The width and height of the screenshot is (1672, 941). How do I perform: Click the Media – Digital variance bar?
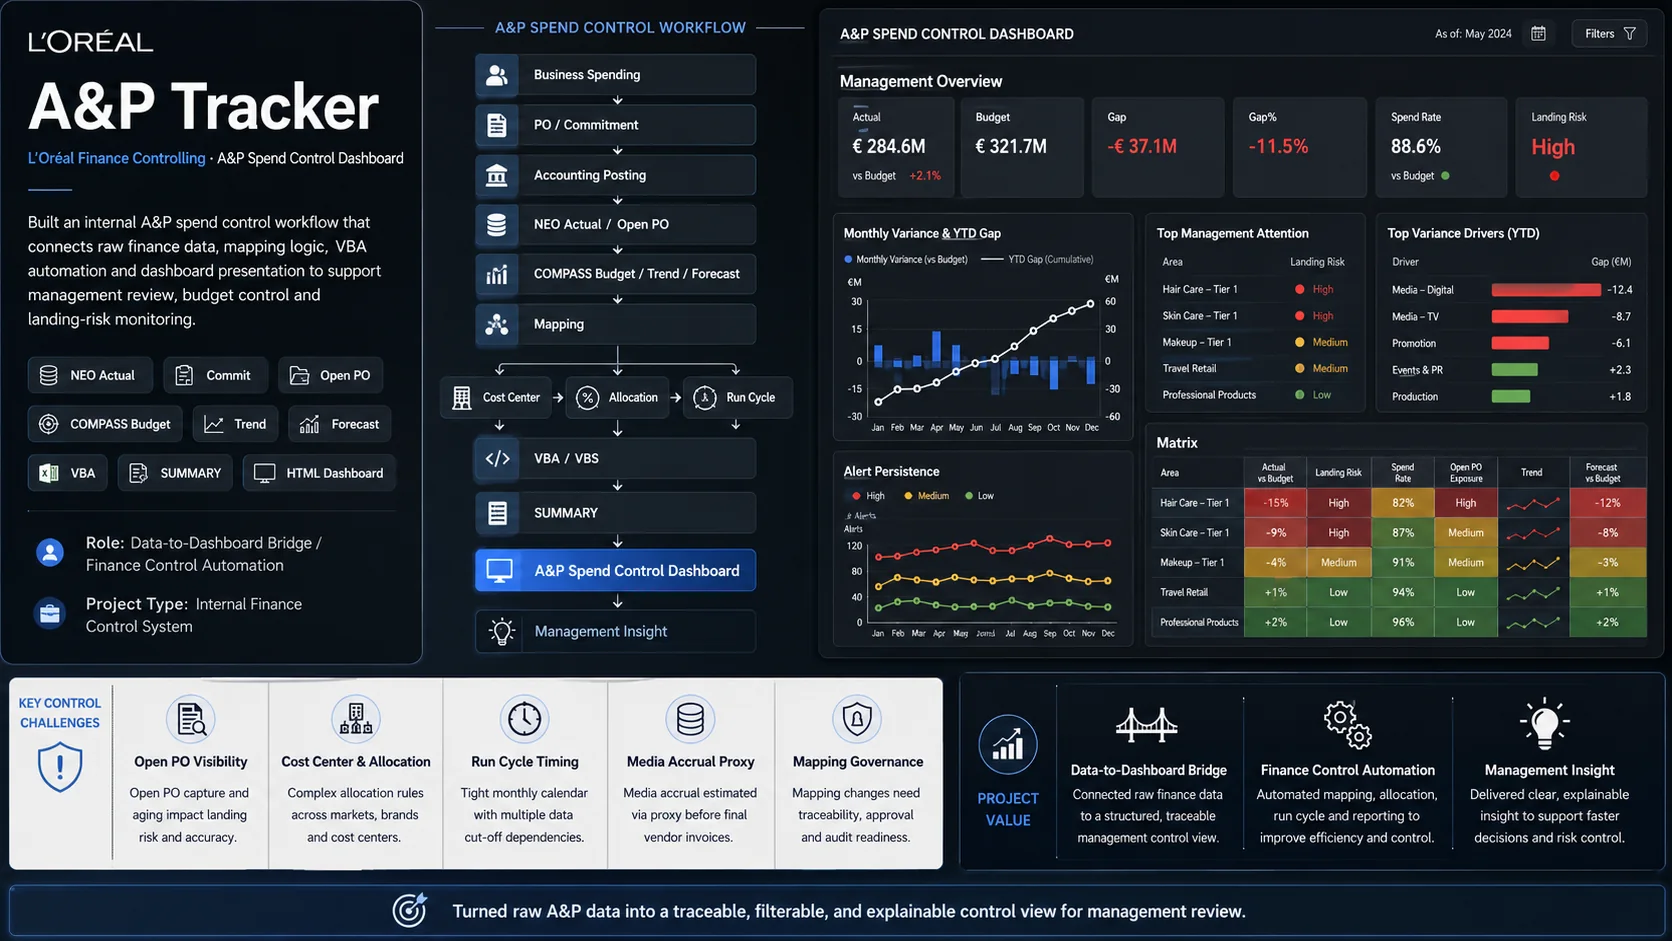tap(1546, 290)
